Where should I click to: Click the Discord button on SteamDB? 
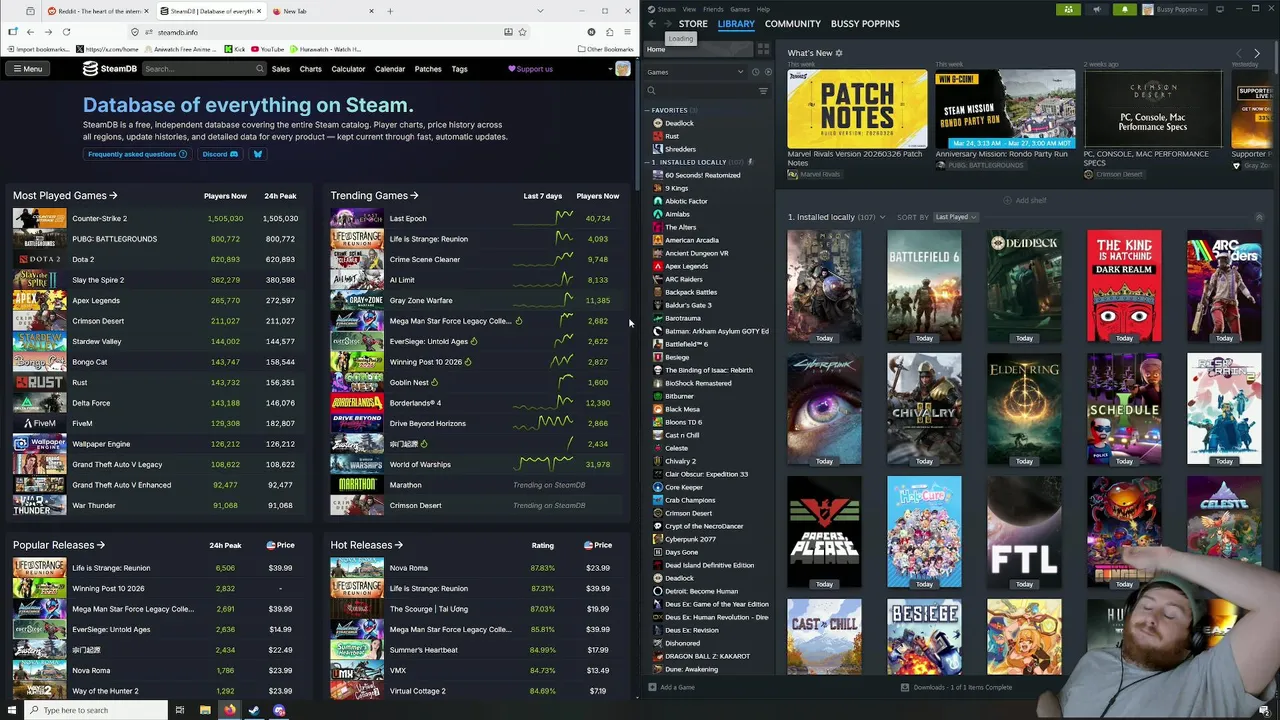[220, 154]
